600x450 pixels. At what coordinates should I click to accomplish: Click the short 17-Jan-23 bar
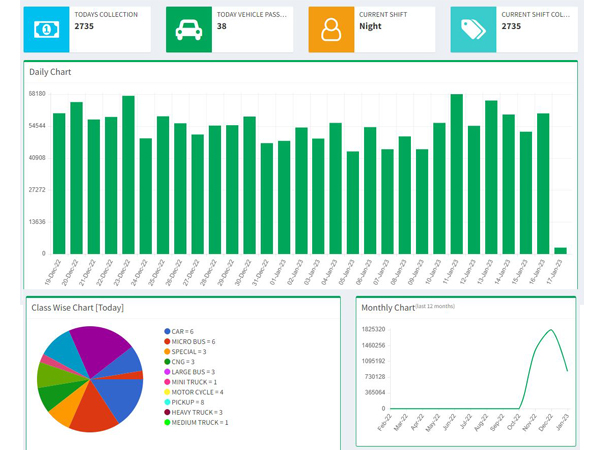click(x=560, y=250)
